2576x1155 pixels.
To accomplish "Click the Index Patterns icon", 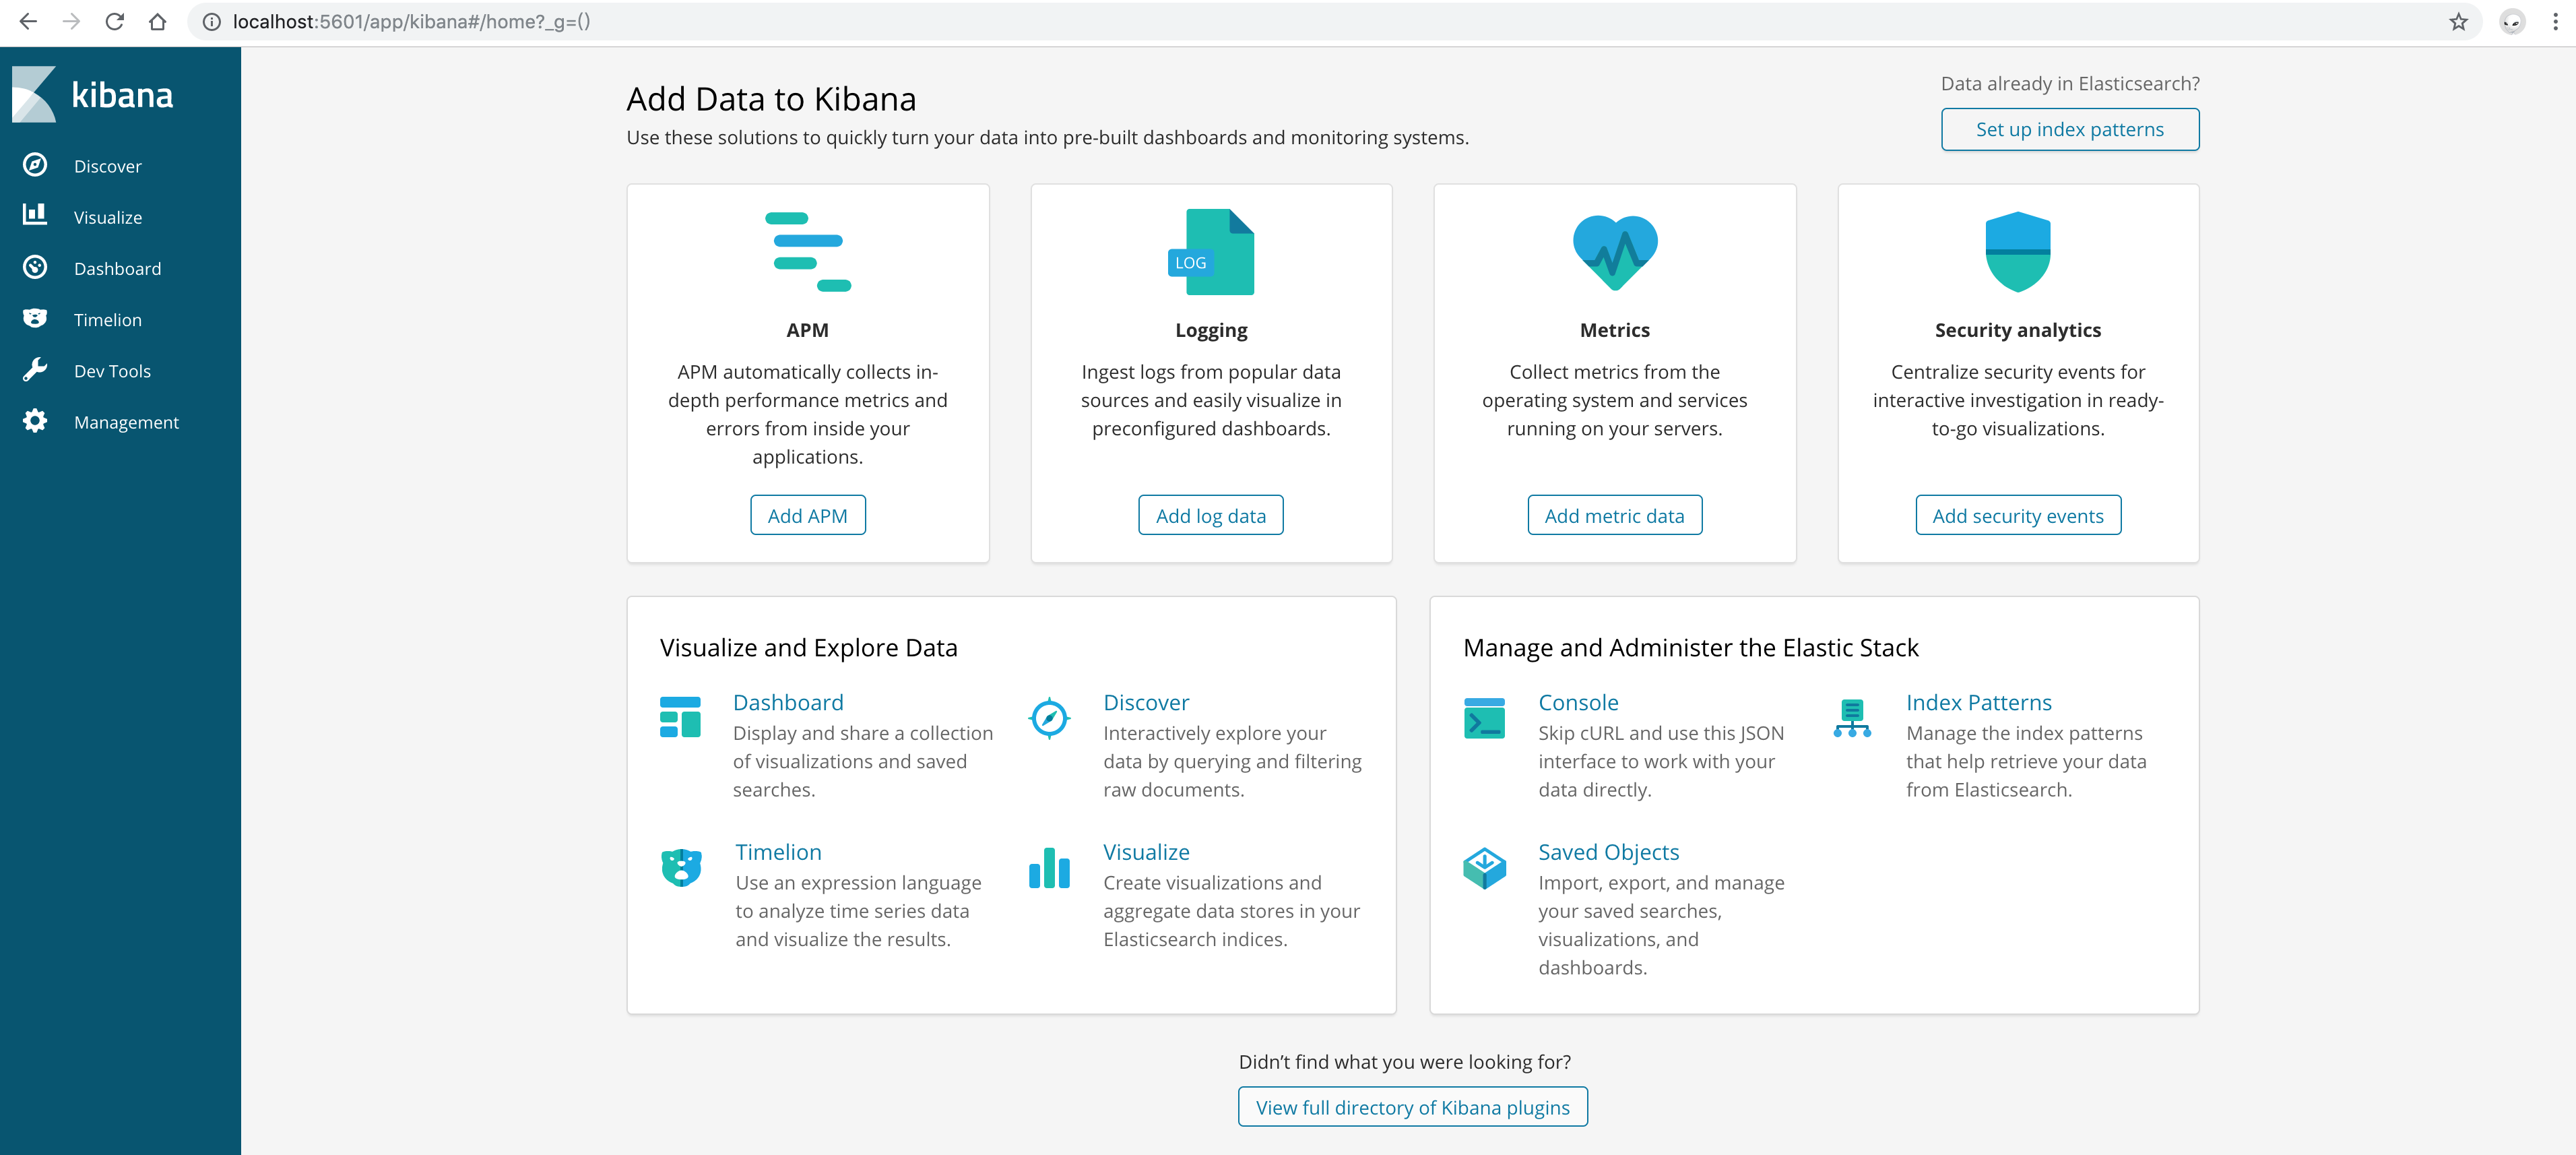I will [1852, 717].
